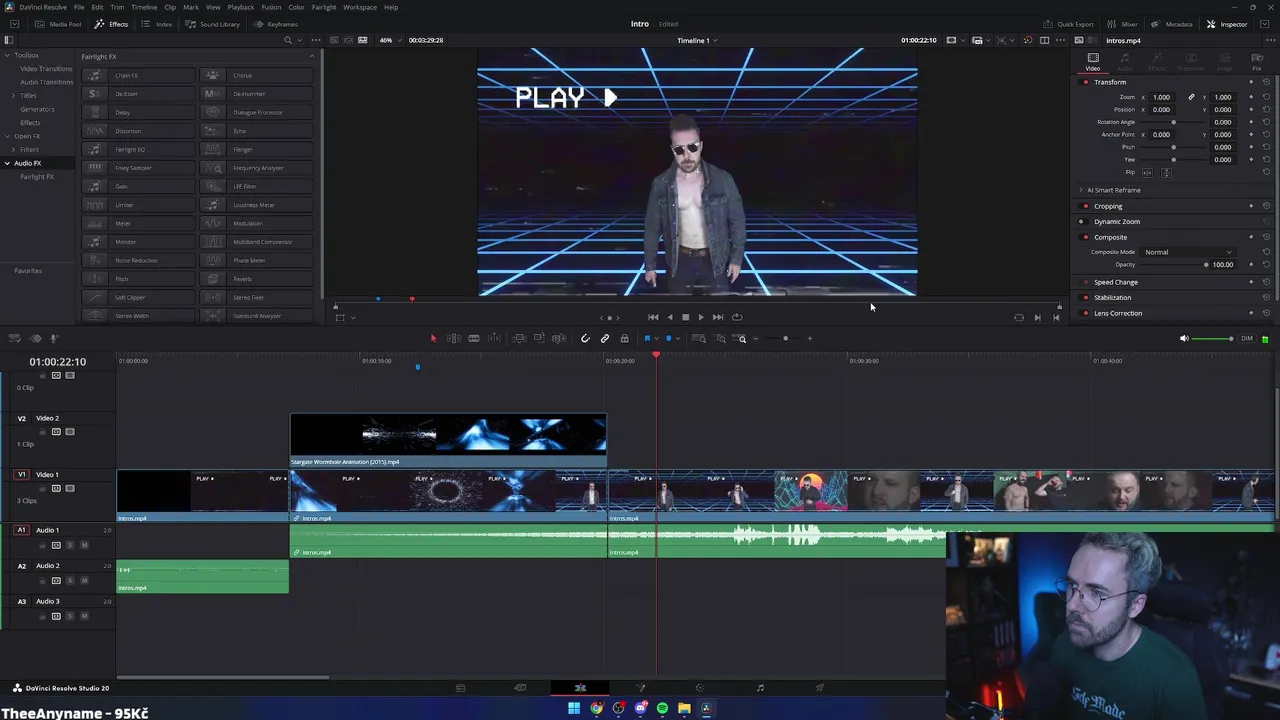Select the Chain FX audio effect
The image size is (1280, 720).
pyautogui.click(x=138, y=75)
